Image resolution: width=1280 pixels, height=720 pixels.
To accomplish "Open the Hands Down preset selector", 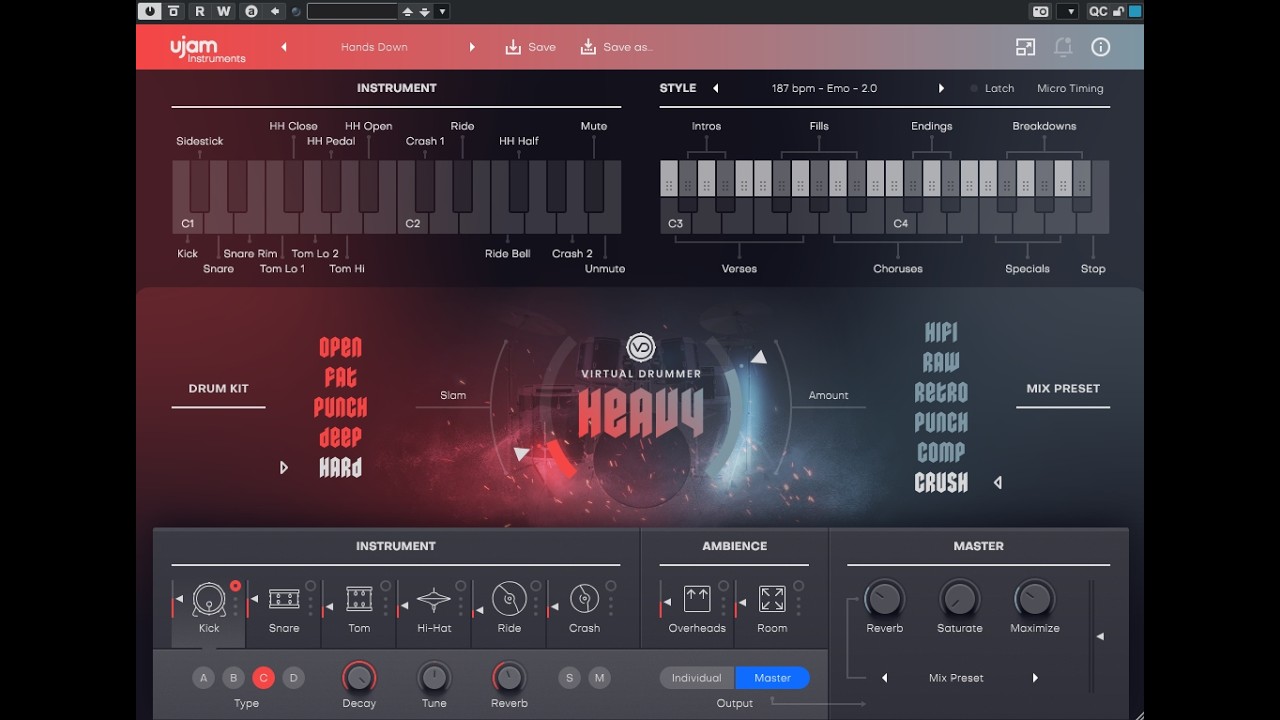I will click(x=374, y=47).
